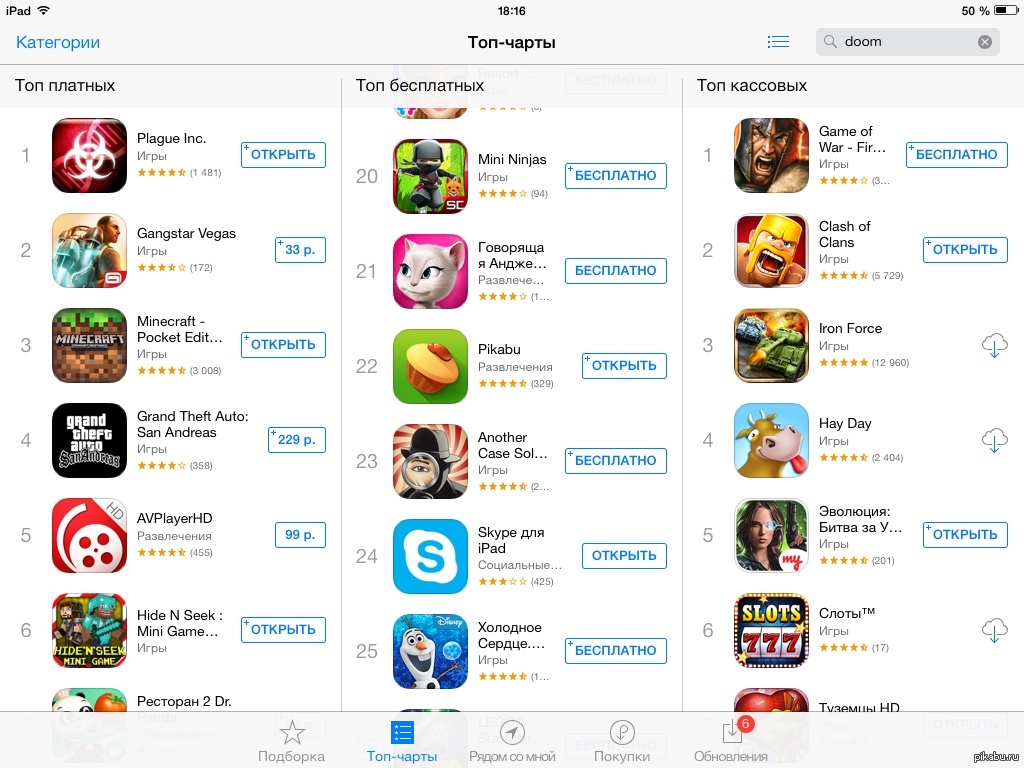Clear the doom search text

[x=985, y=42]
